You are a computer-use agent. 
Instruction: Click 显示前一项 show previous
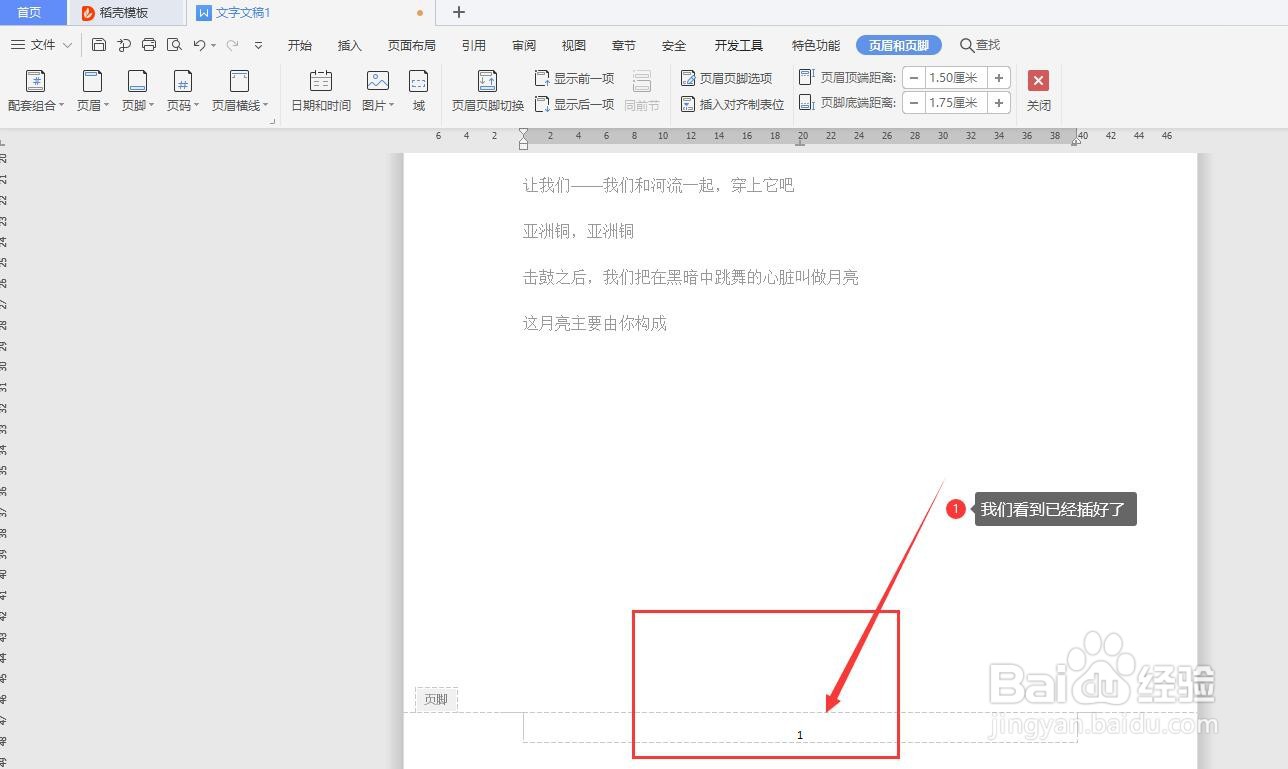click(x=575, y=78)
